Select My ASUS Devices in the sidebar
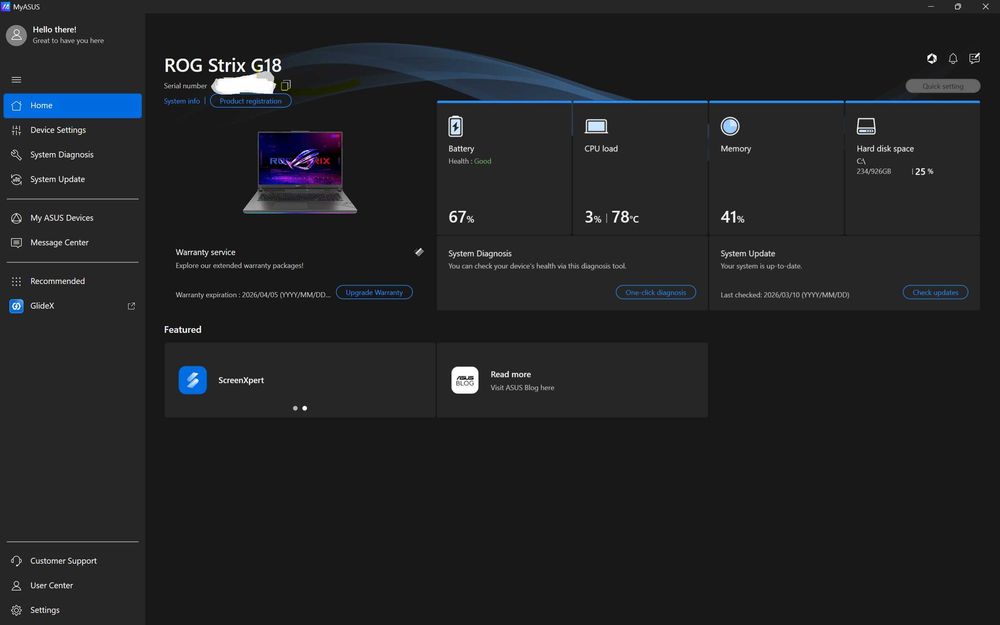This screenshot has height=625, width=1000. [x=73, y=218]
